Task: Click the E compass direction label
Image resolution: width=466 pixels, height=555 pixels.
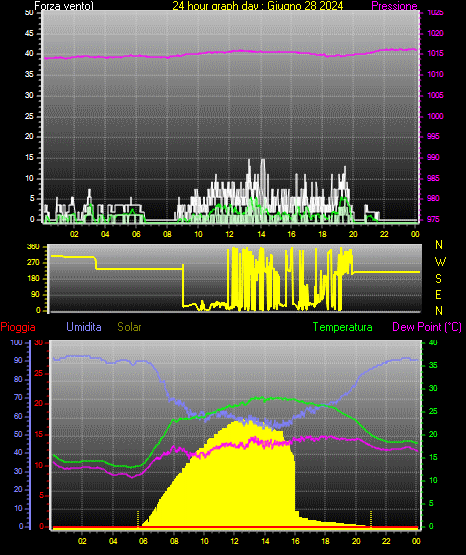Action: [438, 295]
